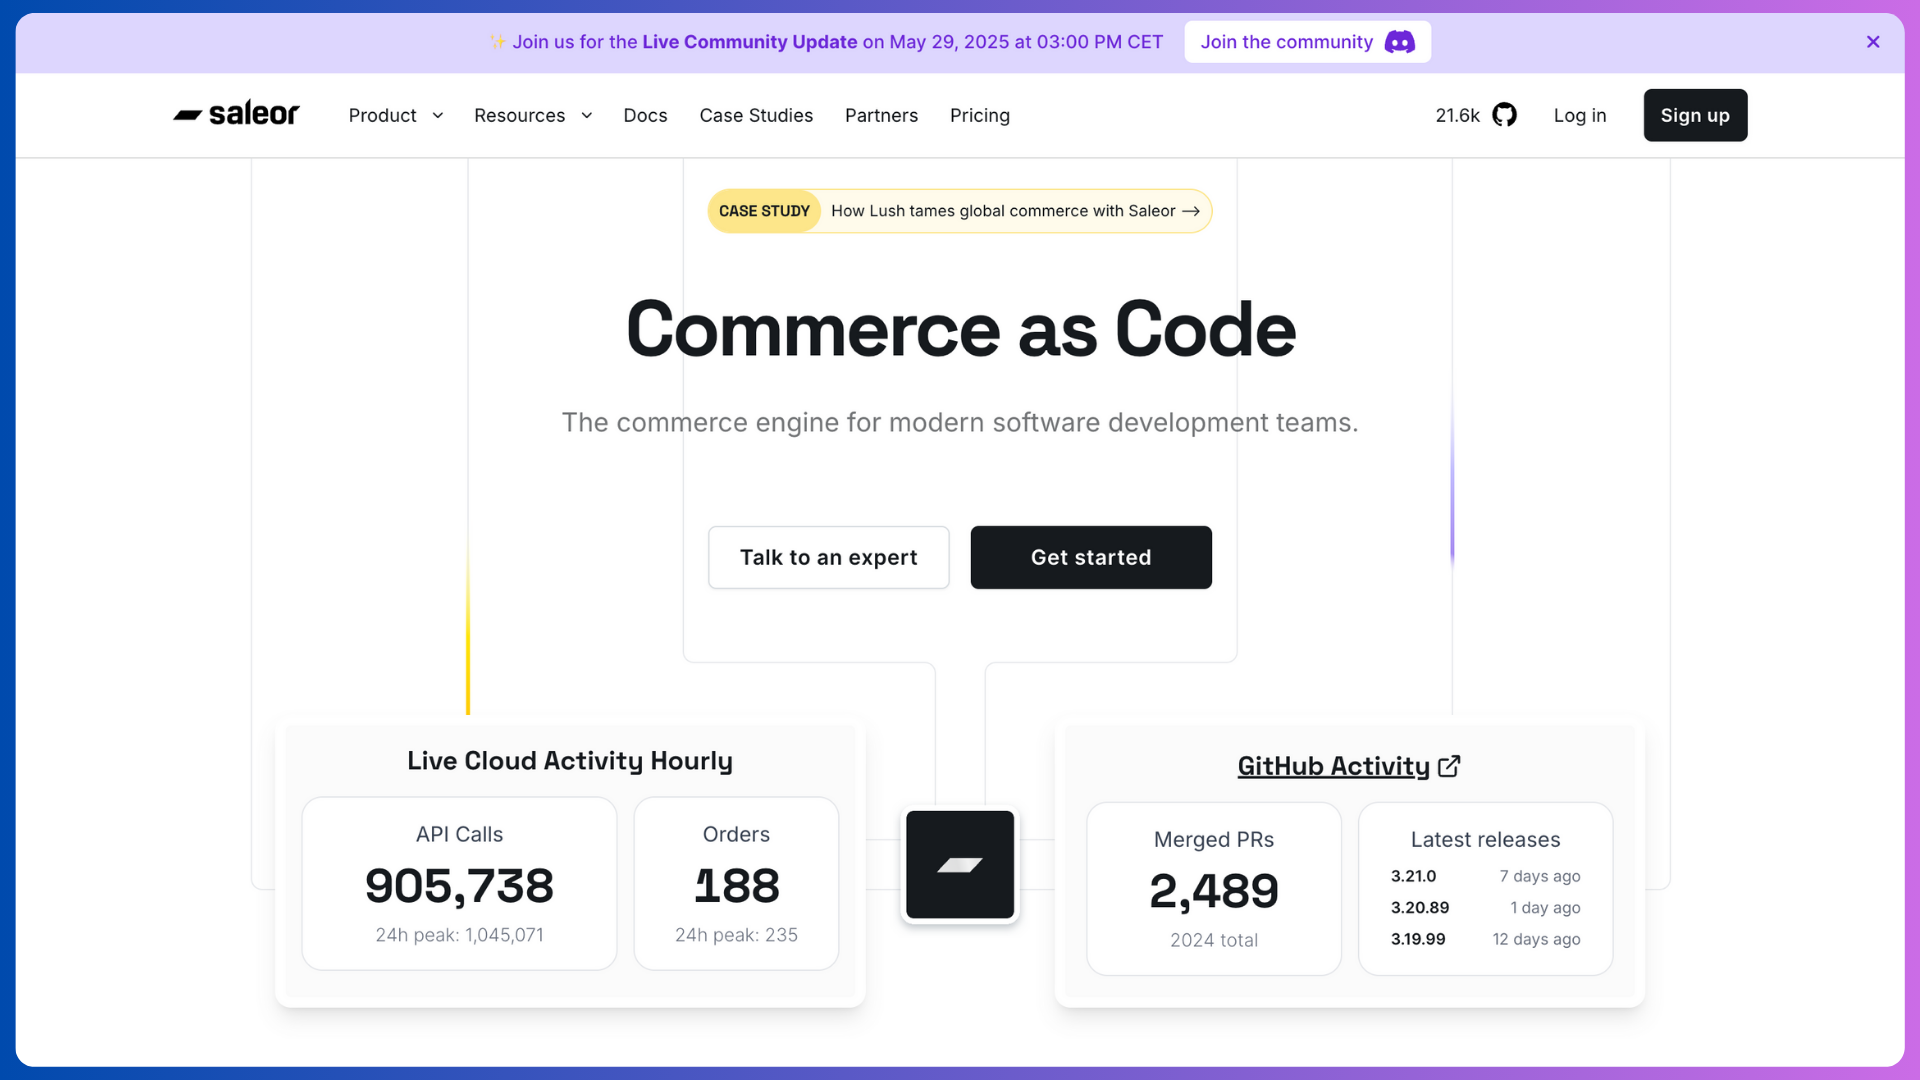The width and height of the screenshot is (1920, 1080).
Task: View the Pricing page
Action: (x=980, y=115)
